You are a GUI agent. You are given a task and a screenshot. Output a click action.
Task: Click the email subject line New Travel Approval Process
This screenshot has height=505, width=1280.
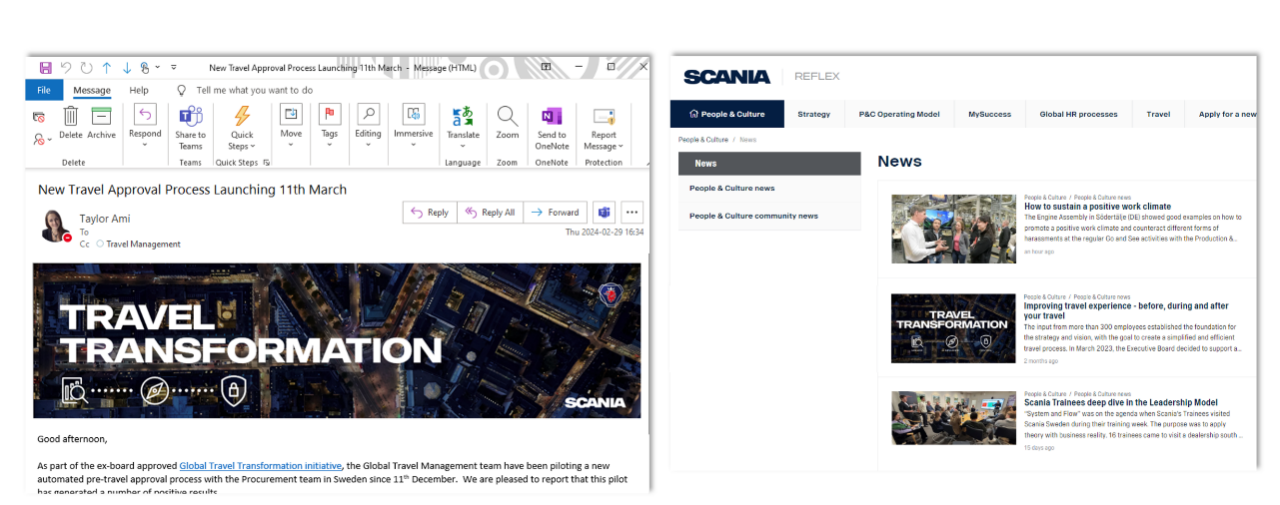tap(192, 189)
